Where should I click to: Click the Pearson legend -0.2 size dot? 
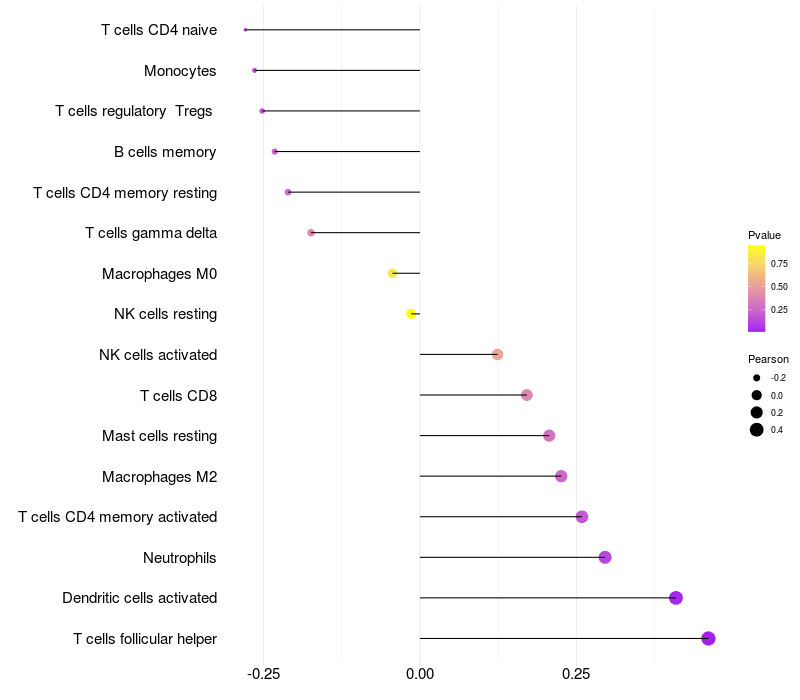[757, 378]
